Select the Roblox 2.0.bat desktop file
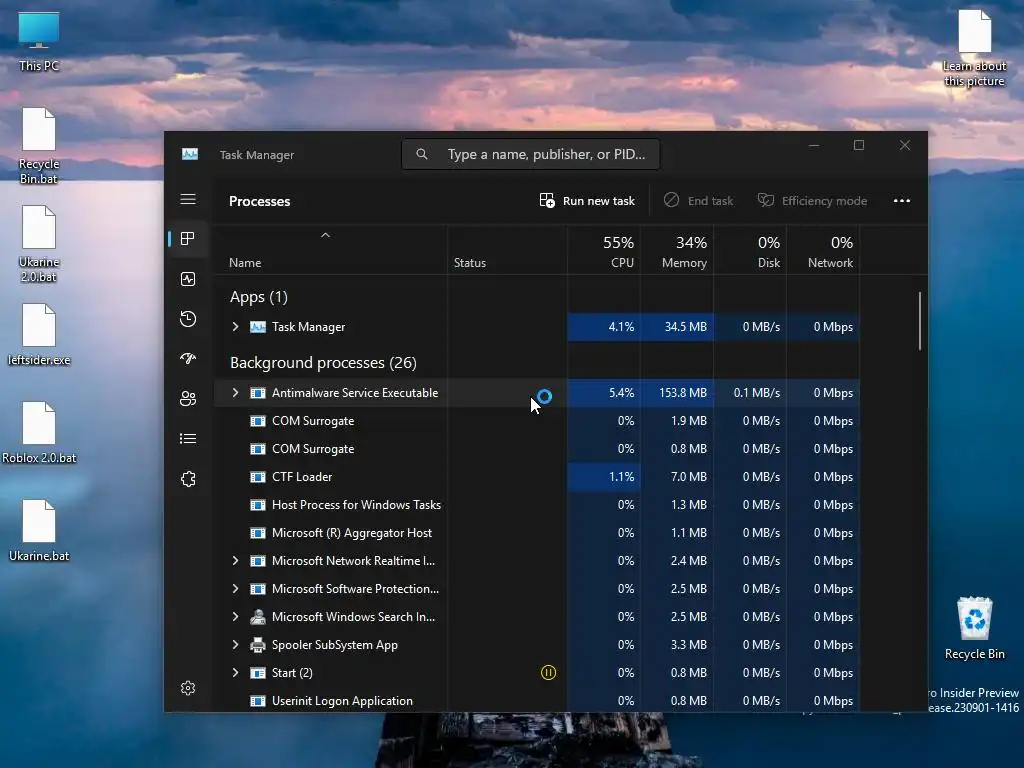Image resolution: width=1024 pixels, height=768 pixels. tap(39, 432)
